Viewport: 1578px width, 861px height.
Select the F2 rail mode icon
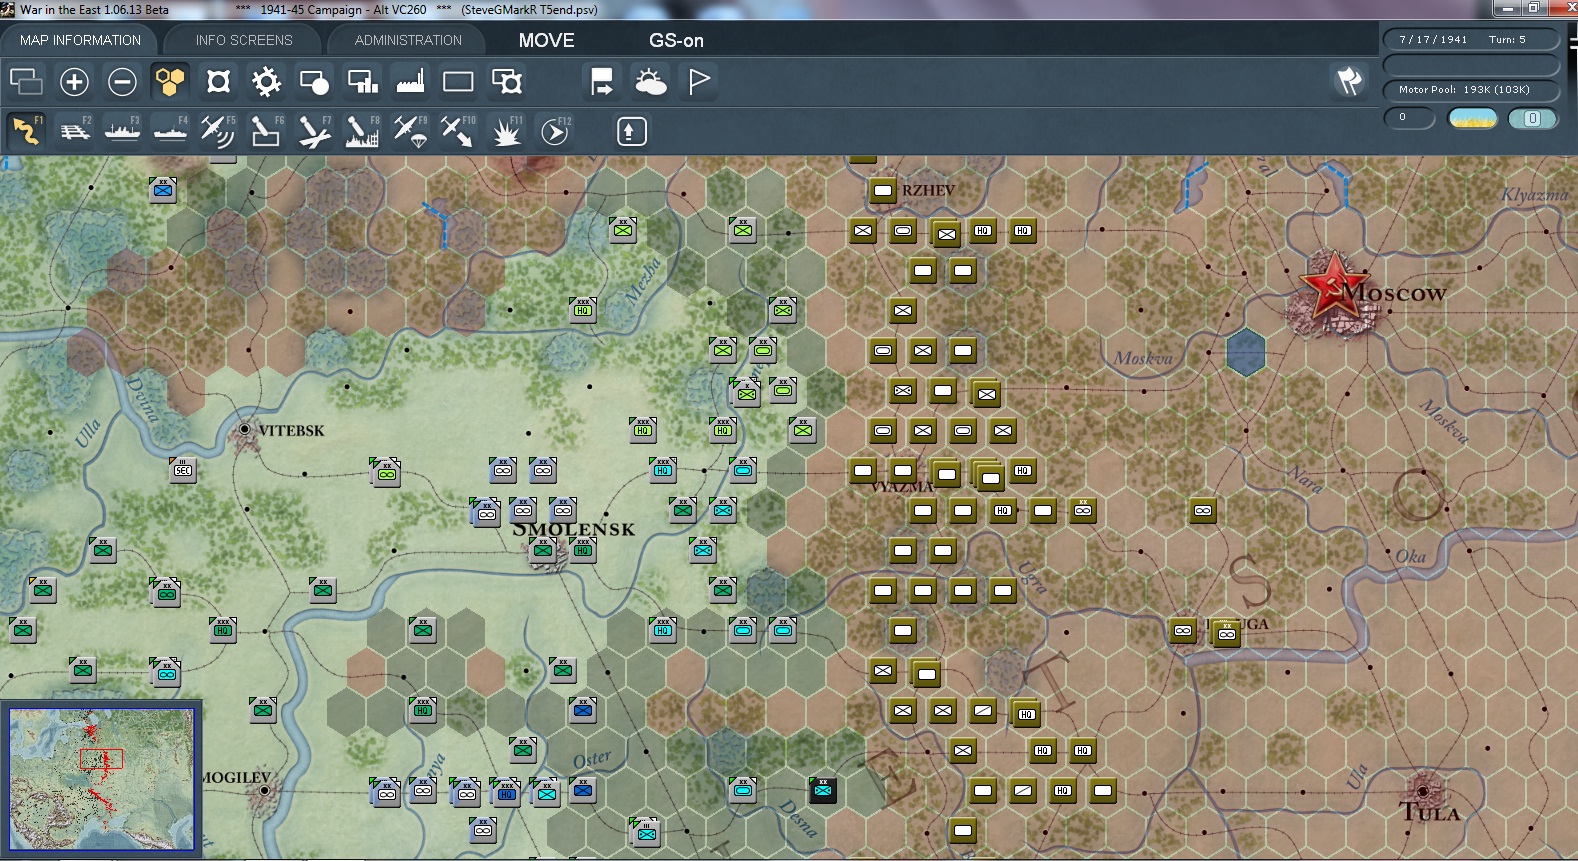74,131
